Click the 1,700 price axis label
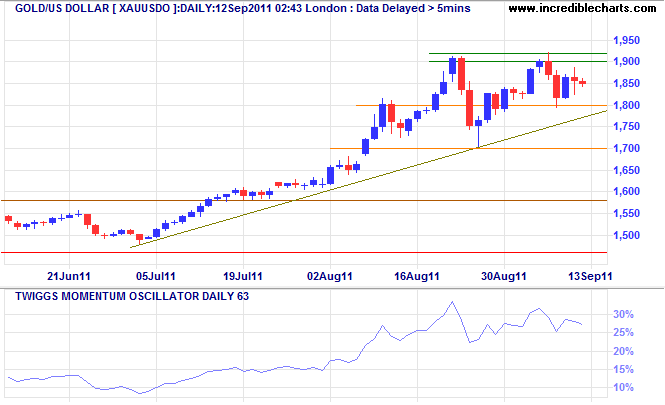The height and width of the screenshot is (405, 665). (x=626, y=148)
